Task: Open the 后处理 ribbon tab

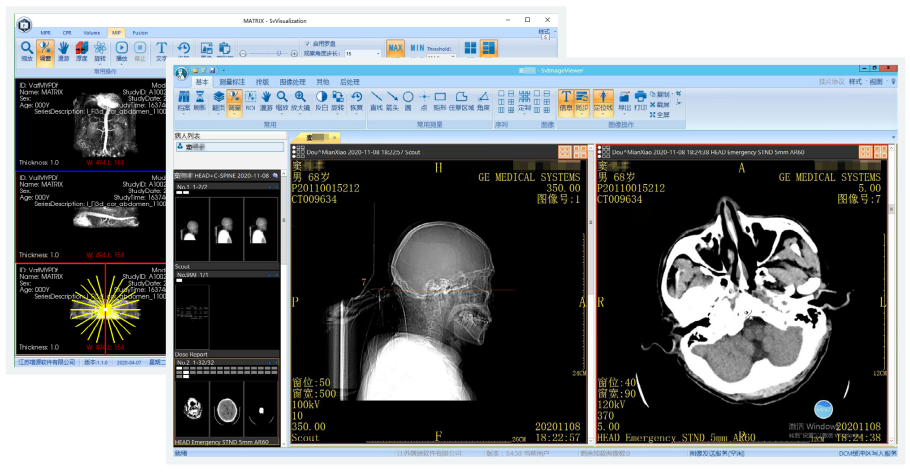Action: [x=349, y=82]
